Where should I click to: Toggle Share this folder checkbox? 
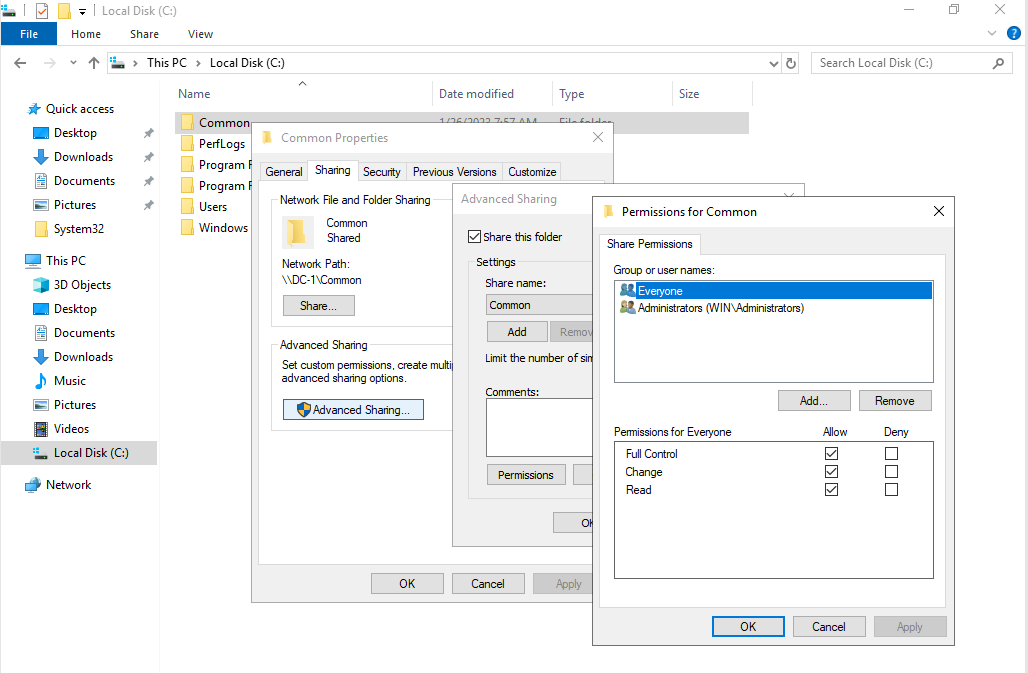coord(475,237)
